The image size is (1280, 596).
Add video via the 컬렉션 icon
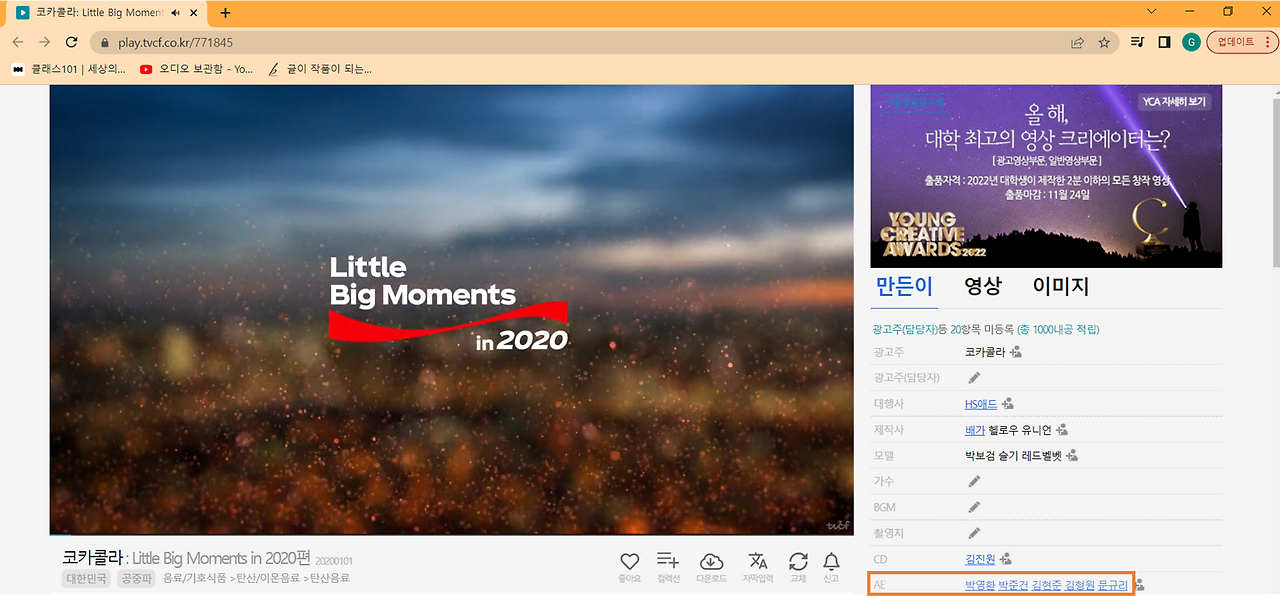667,561
